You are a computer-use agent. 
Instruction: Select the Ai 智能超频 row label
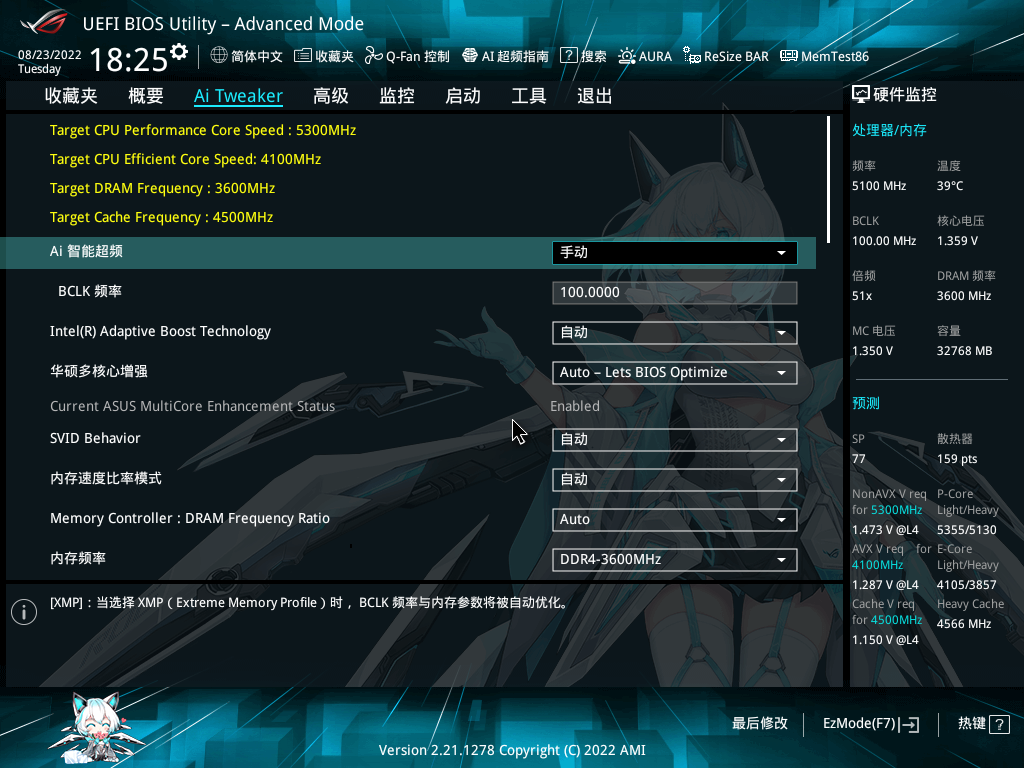tap(86, 251)
